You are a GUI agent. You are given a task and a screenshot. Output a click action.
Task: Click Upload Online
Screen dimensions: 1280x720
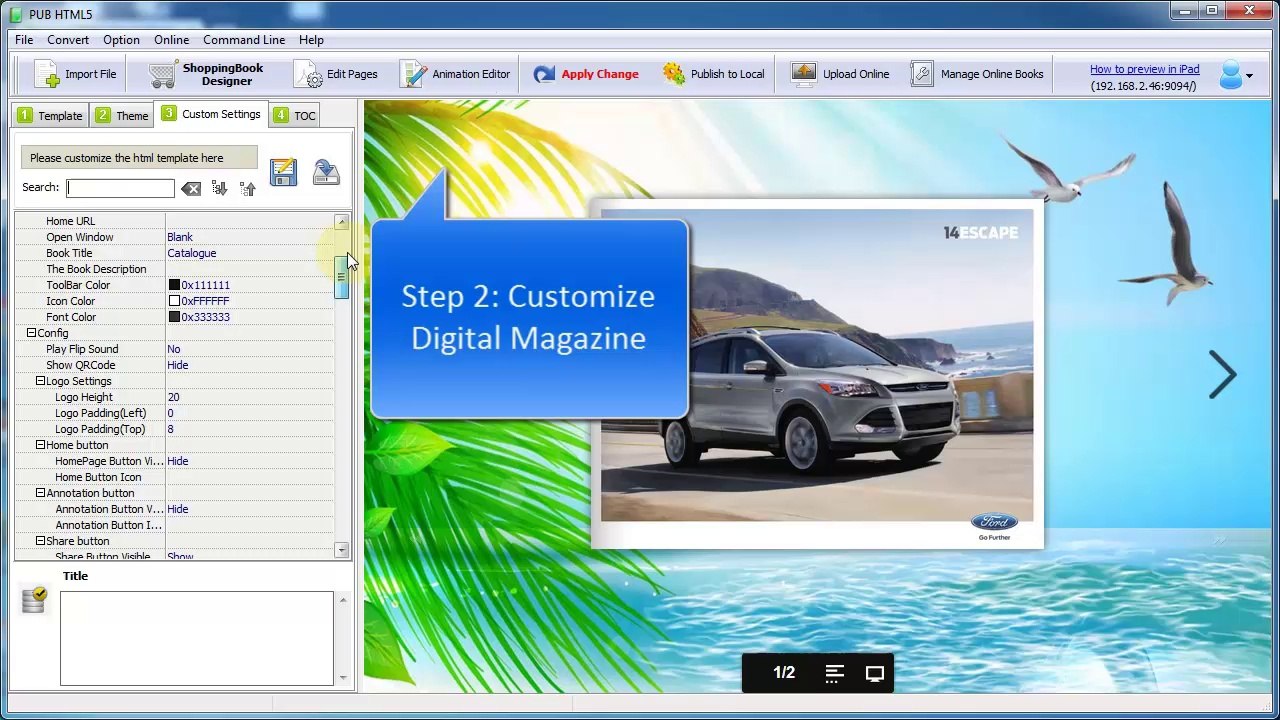(x=840, y=74)
